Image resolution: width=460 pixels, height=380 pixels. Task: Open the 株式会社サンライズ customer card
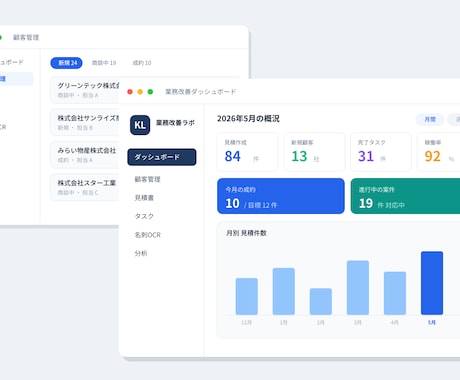(x=85, y=122)
